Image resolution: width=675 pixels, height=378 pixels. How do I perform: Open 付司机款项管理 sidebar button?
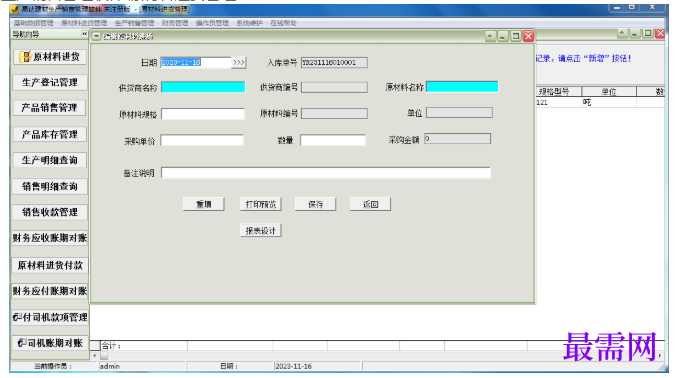click(50, 317)
